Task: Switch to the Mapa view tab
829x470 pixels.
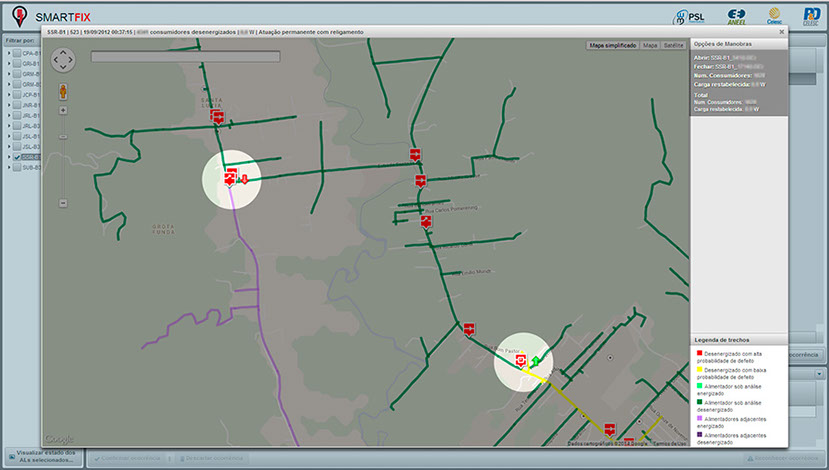Action: [x=650, y=46]
